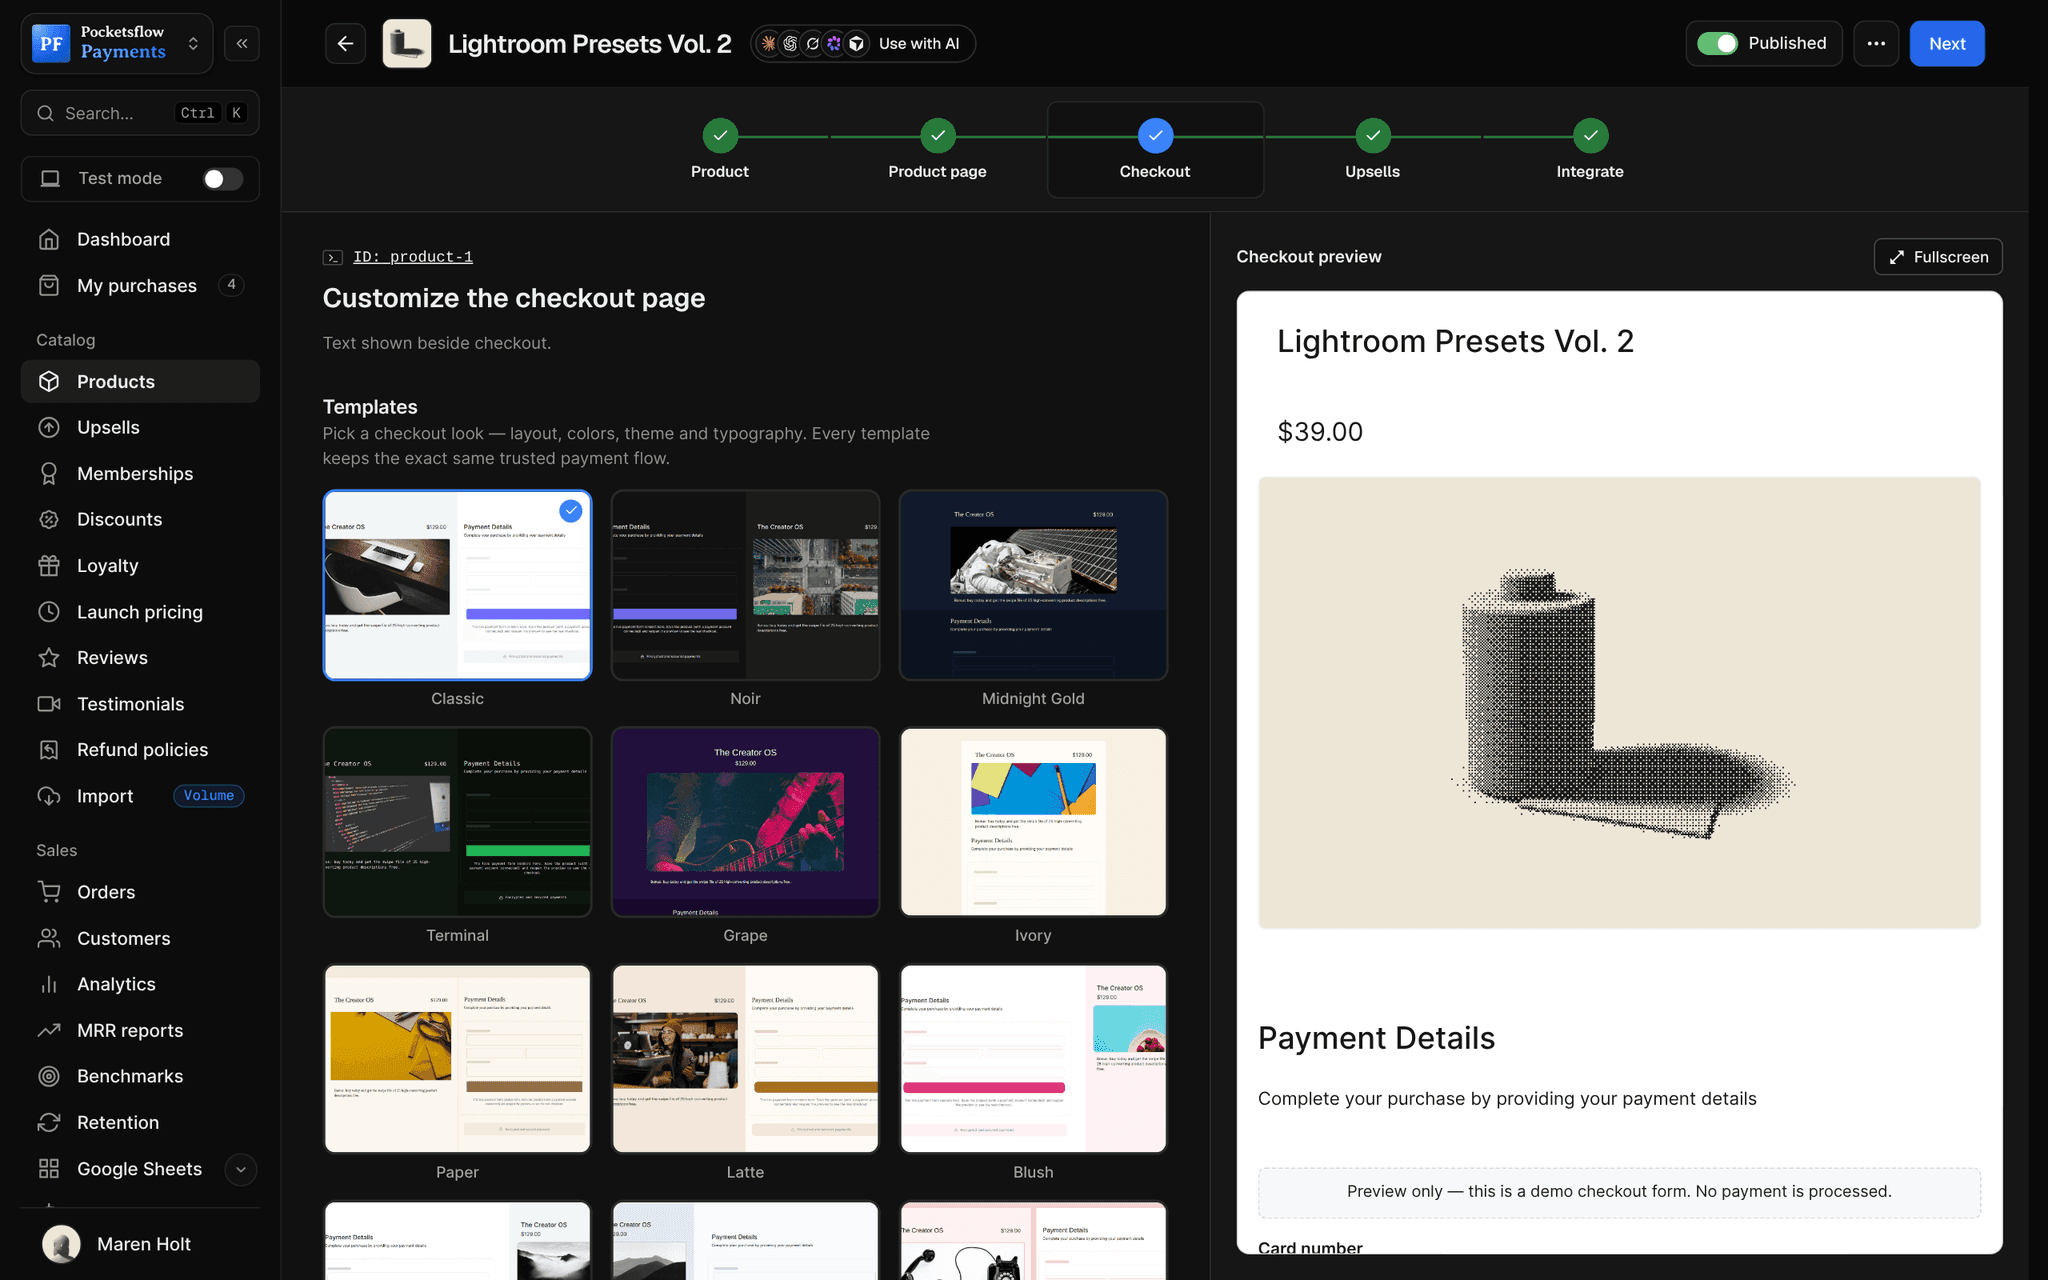The image size is (2048, 1280).
Task: Go to the Product page step
Action: point(937,149)
